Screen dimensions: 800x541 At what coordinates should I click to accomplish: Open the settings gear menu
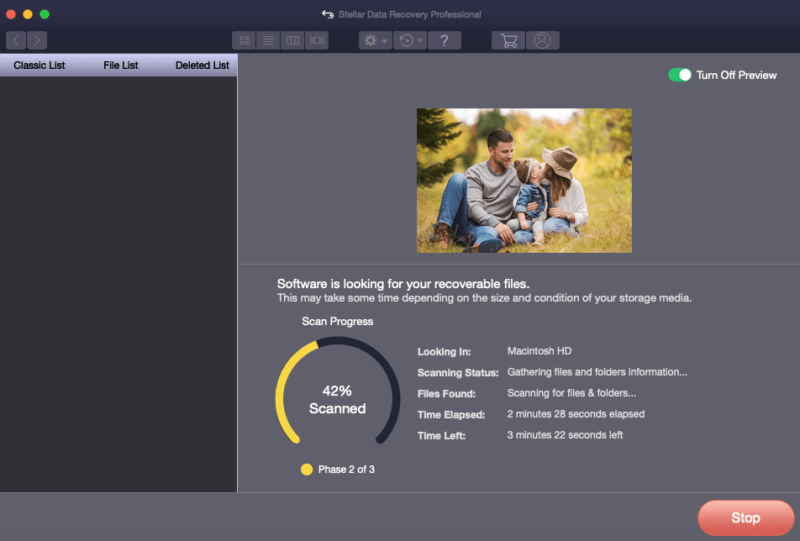(x=375, y=40)
